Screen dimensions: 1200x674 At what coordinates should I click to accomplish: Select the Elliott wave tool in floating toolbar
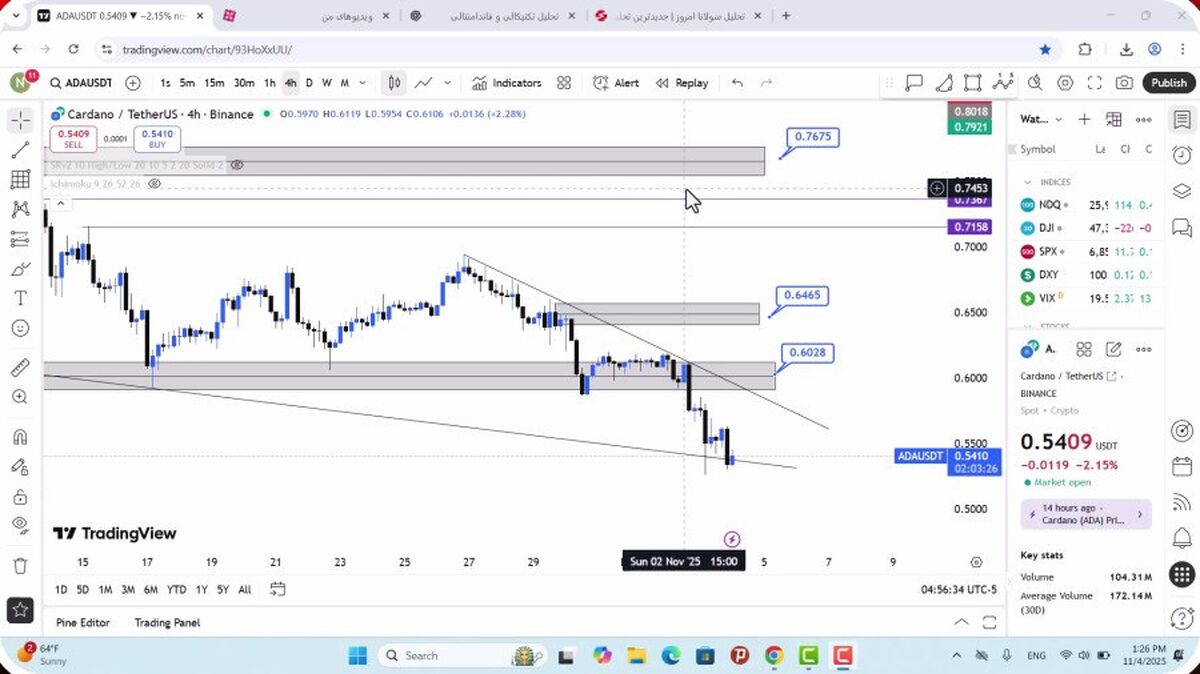click(1002, 84)
